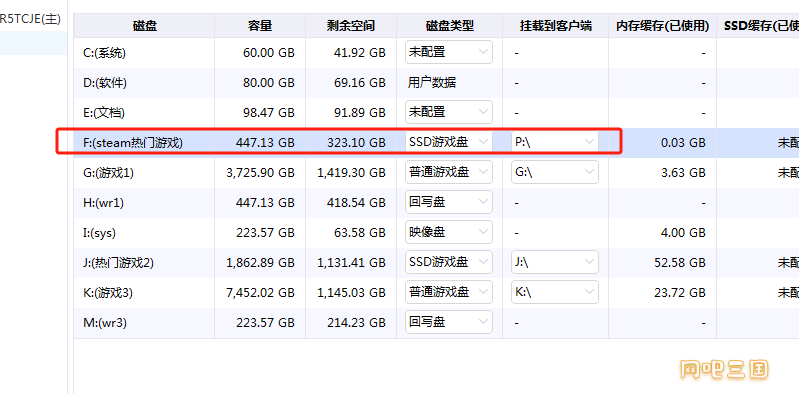
Task: Click the 内存缓存(已使用) column header
Action: pos(662,25)
